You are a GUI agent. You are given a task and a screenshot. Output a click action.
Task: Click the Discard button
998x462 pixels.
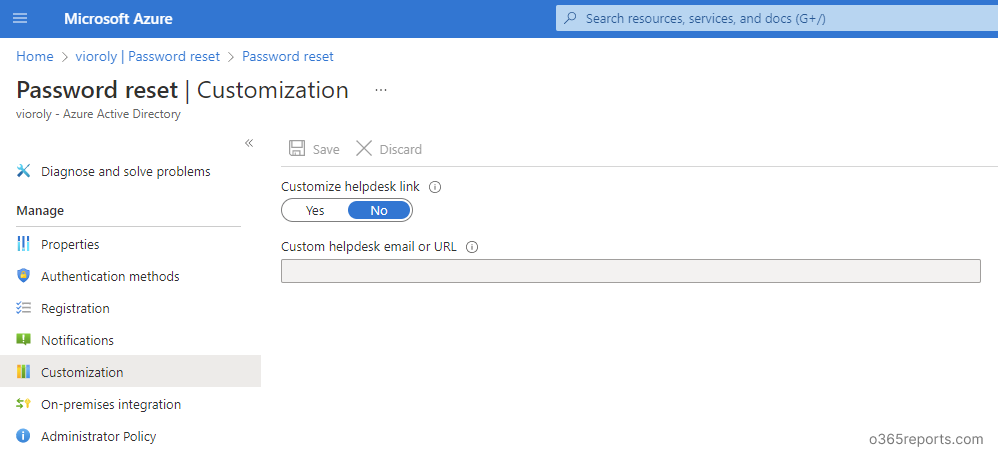coord(389,149)
